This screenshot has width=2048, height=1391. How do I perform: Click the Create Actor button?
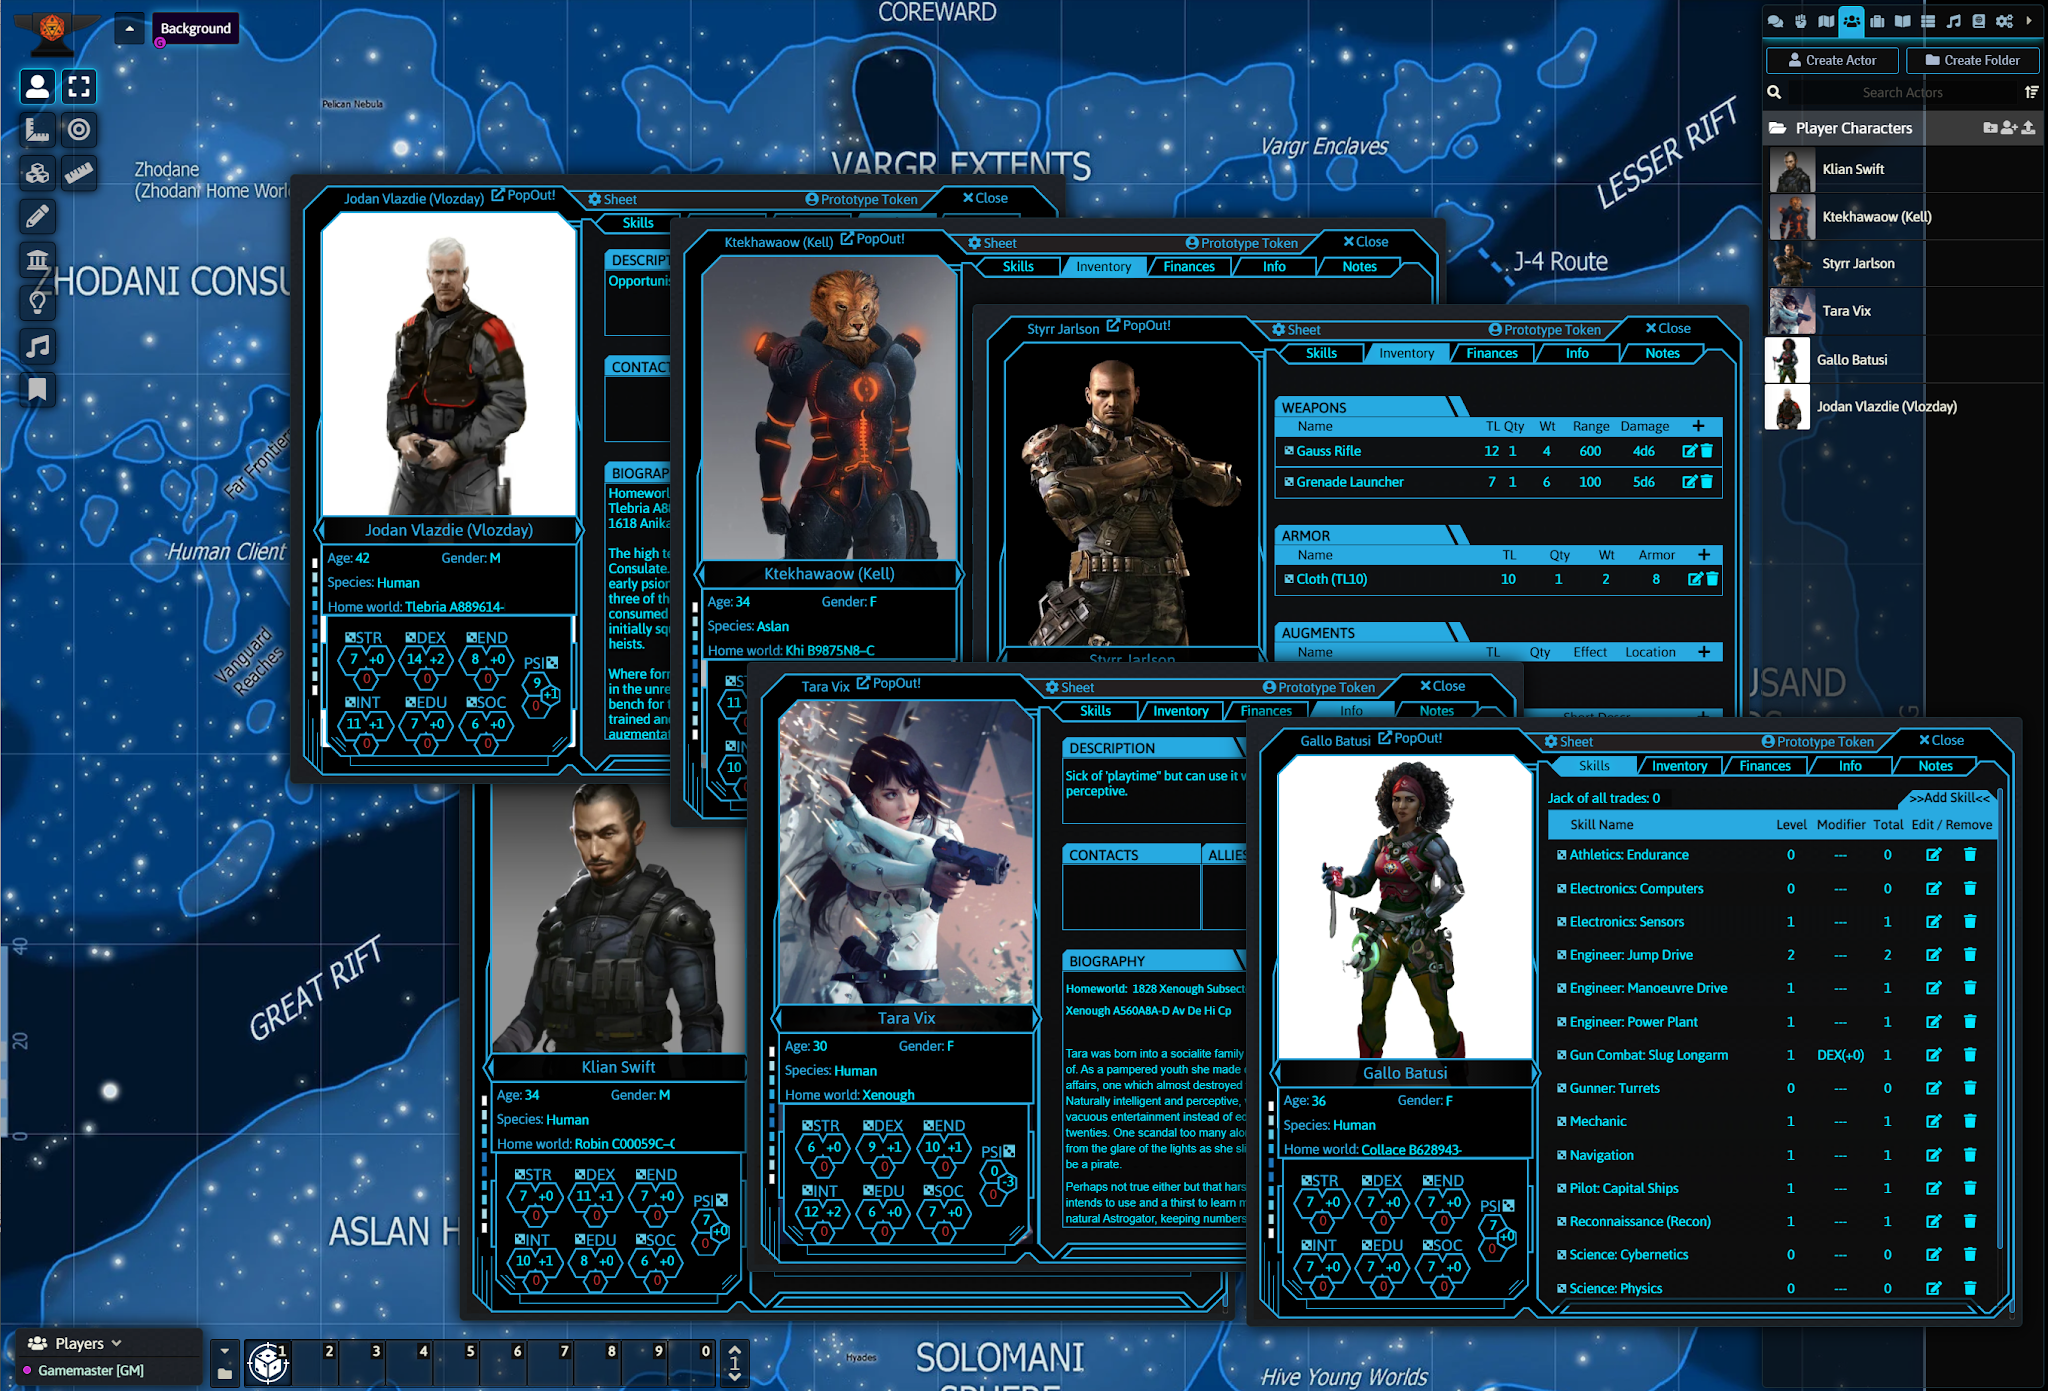1832,60
